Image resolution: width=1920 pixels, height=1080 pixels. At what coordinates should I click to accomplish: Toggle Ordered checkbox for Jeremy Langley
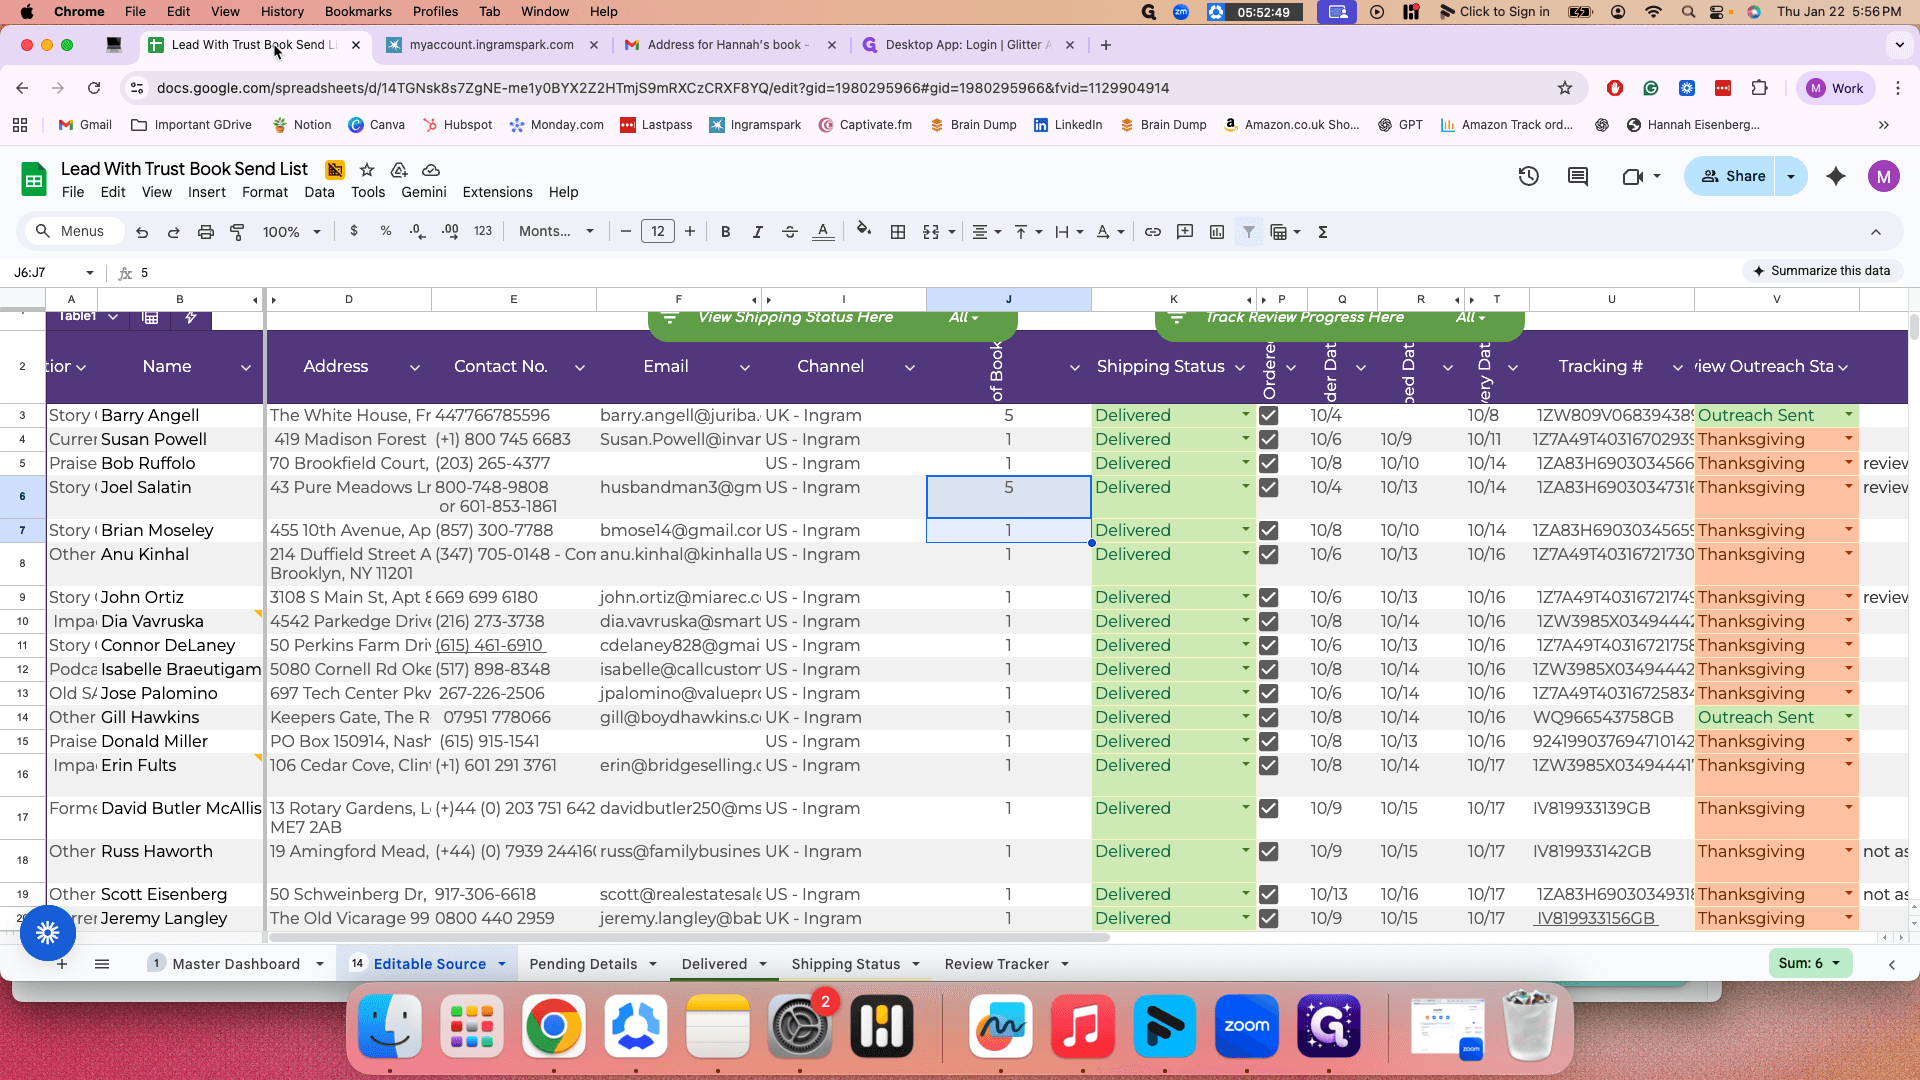(x=1269, y=918)
